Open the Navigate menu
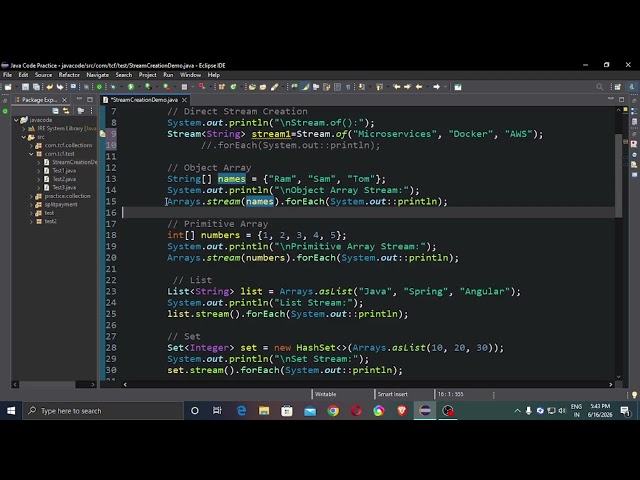Screen dimensions: 640x480 [x=98, y=75]
